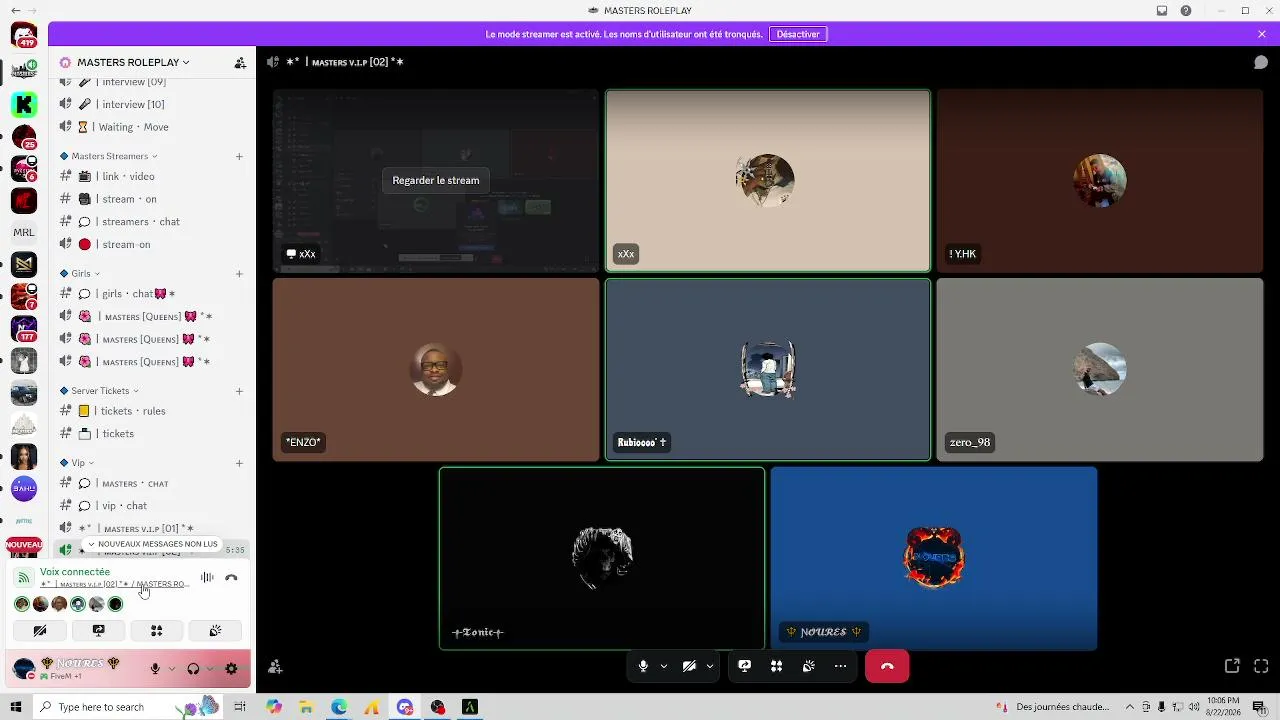Open the tickets · rules channel
Viewport: 1280px width, 720px height.
click(152, 411)
